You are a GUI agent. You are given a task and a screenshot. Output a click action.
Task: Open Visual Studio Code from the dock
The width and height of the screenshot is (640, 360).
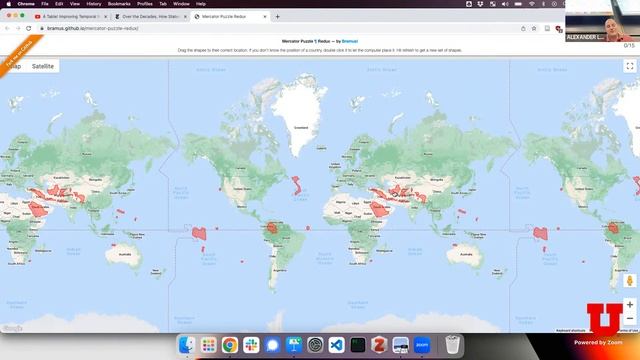coord(336,345)
